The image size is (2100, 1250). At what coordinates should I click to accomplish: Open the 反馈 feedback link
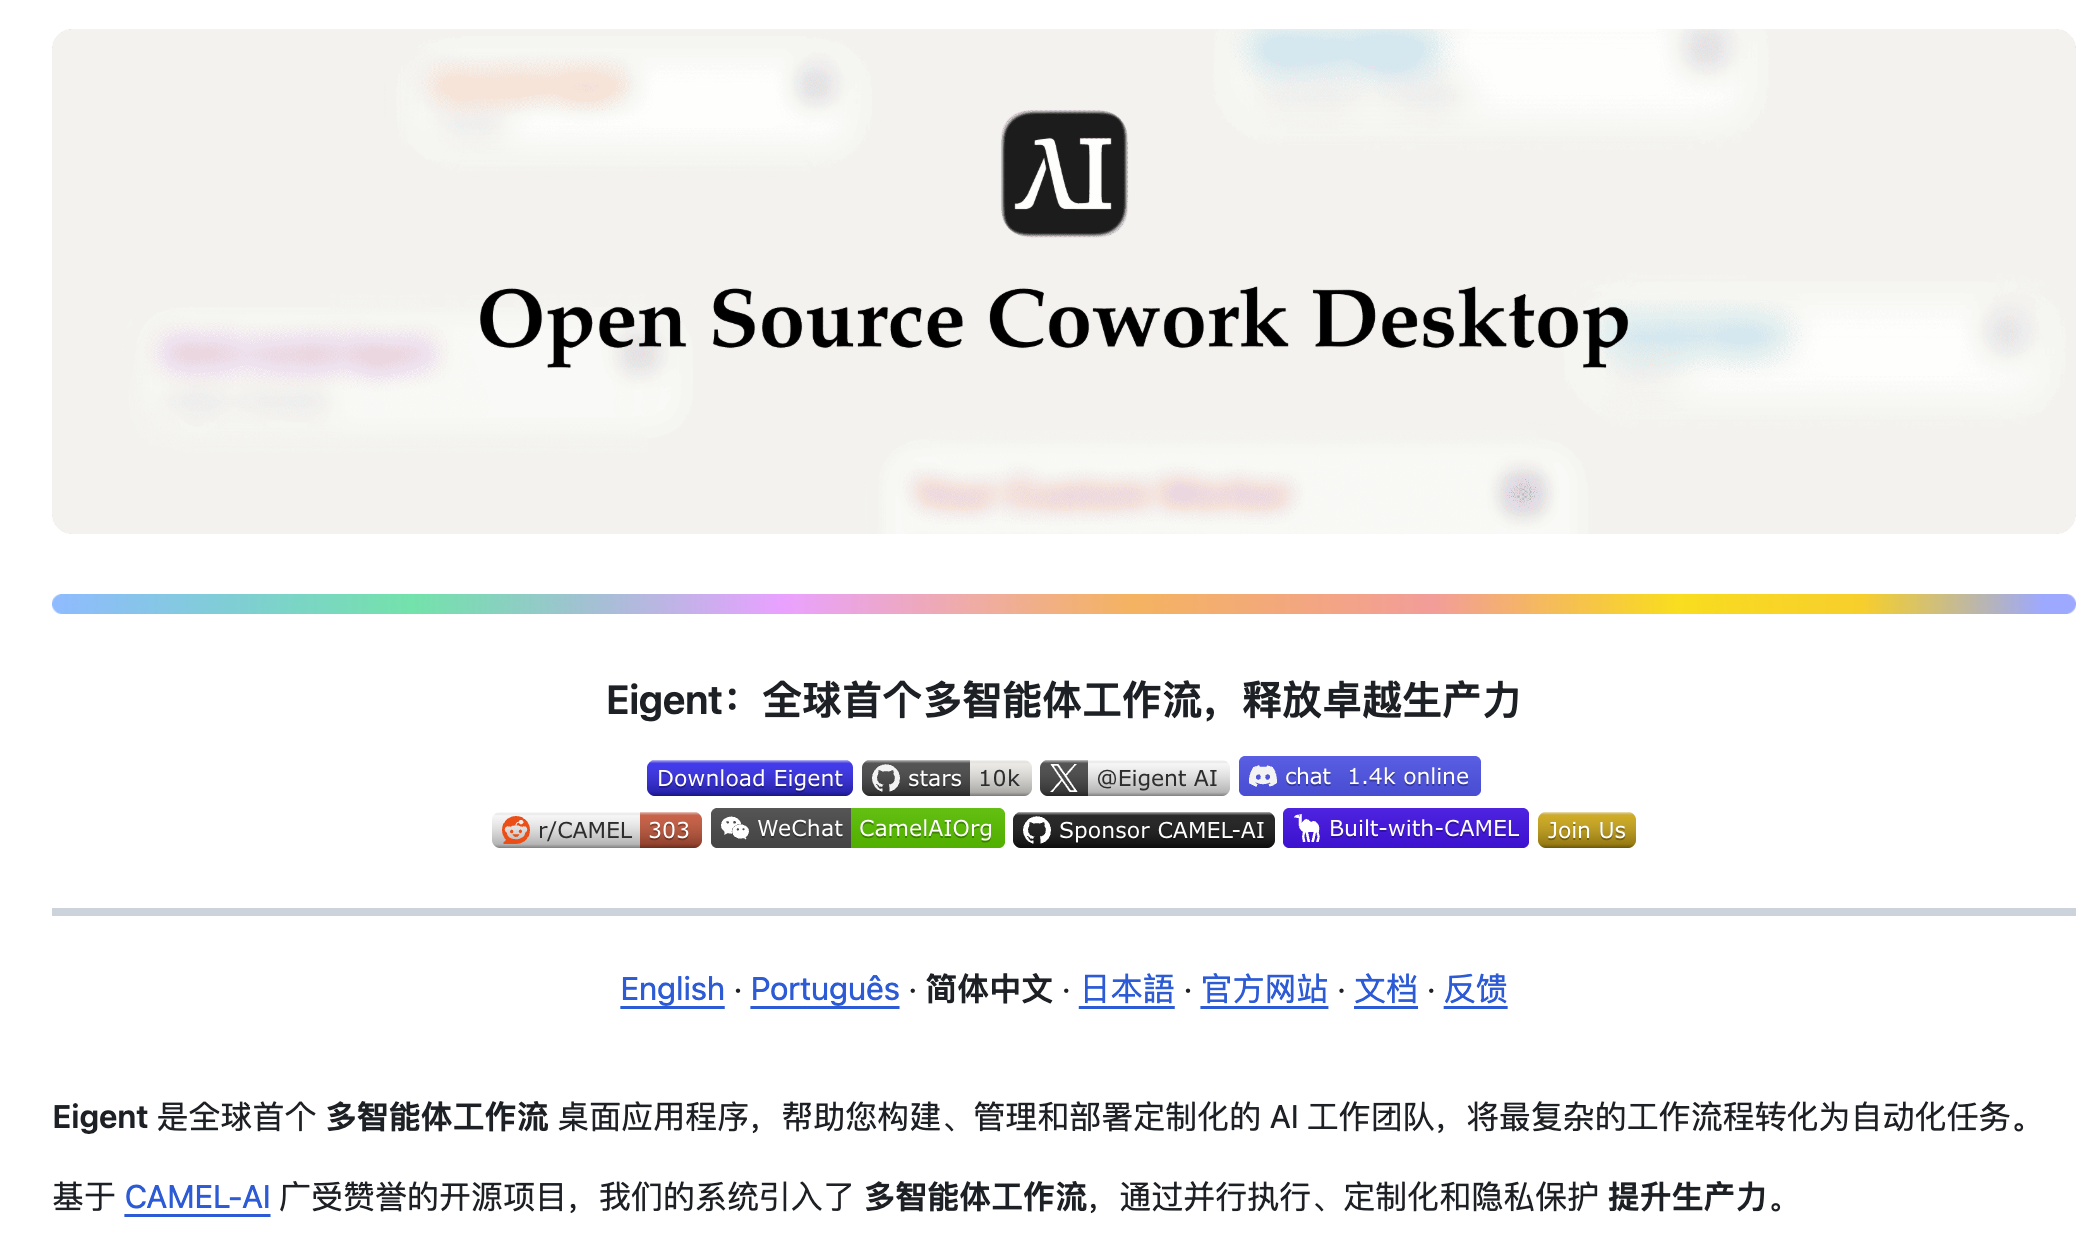point(1475,989)
